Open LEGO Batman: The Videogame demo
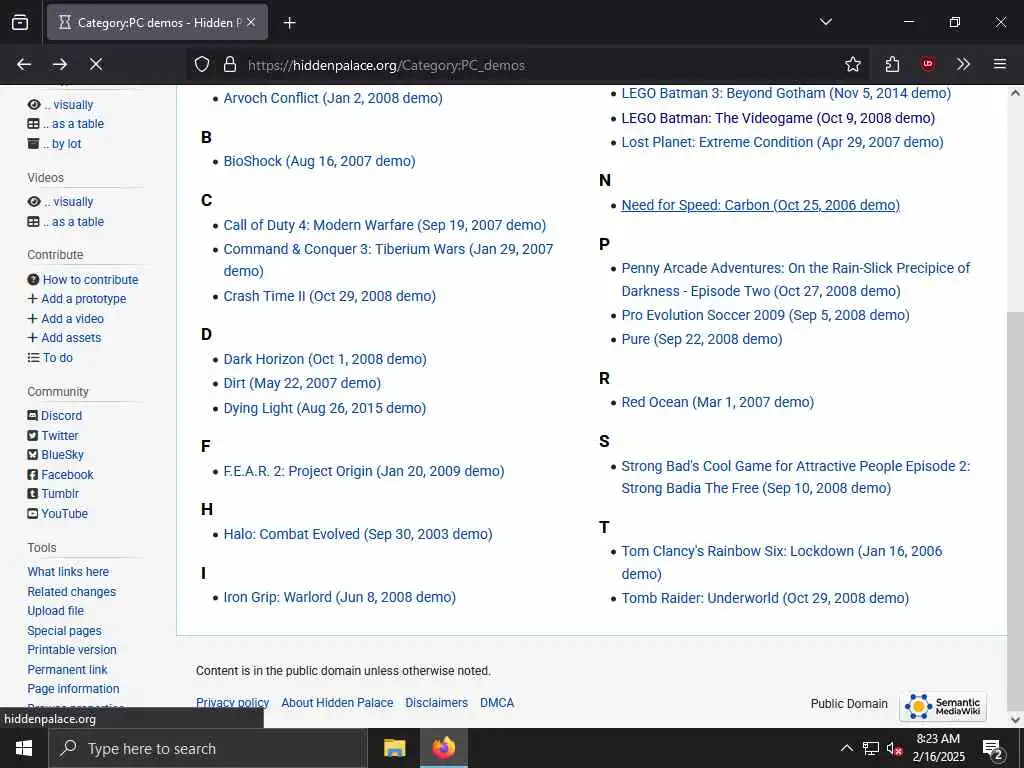Screen dimensions: 1024x768 tap(778, 118)
